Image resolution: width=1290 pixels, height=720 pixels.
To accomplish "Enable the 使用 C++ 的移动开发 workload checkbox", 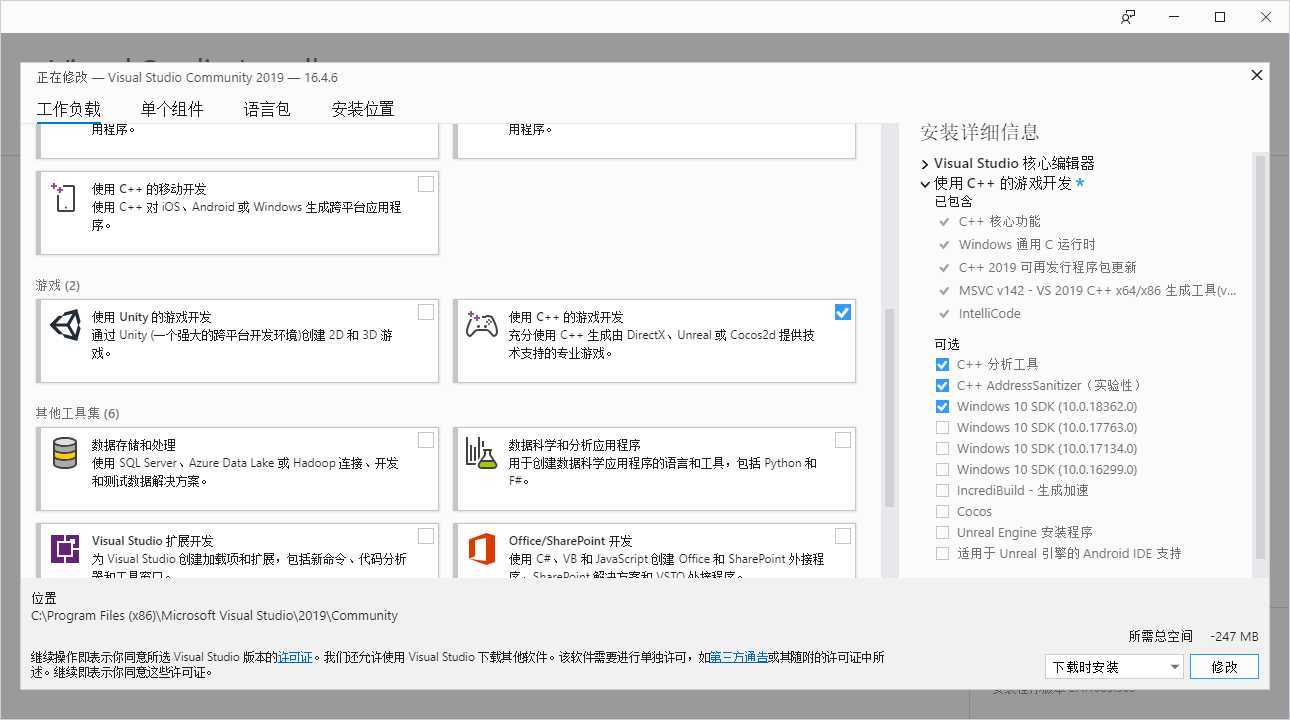I will pyautogui.click(x=426, y=184).
